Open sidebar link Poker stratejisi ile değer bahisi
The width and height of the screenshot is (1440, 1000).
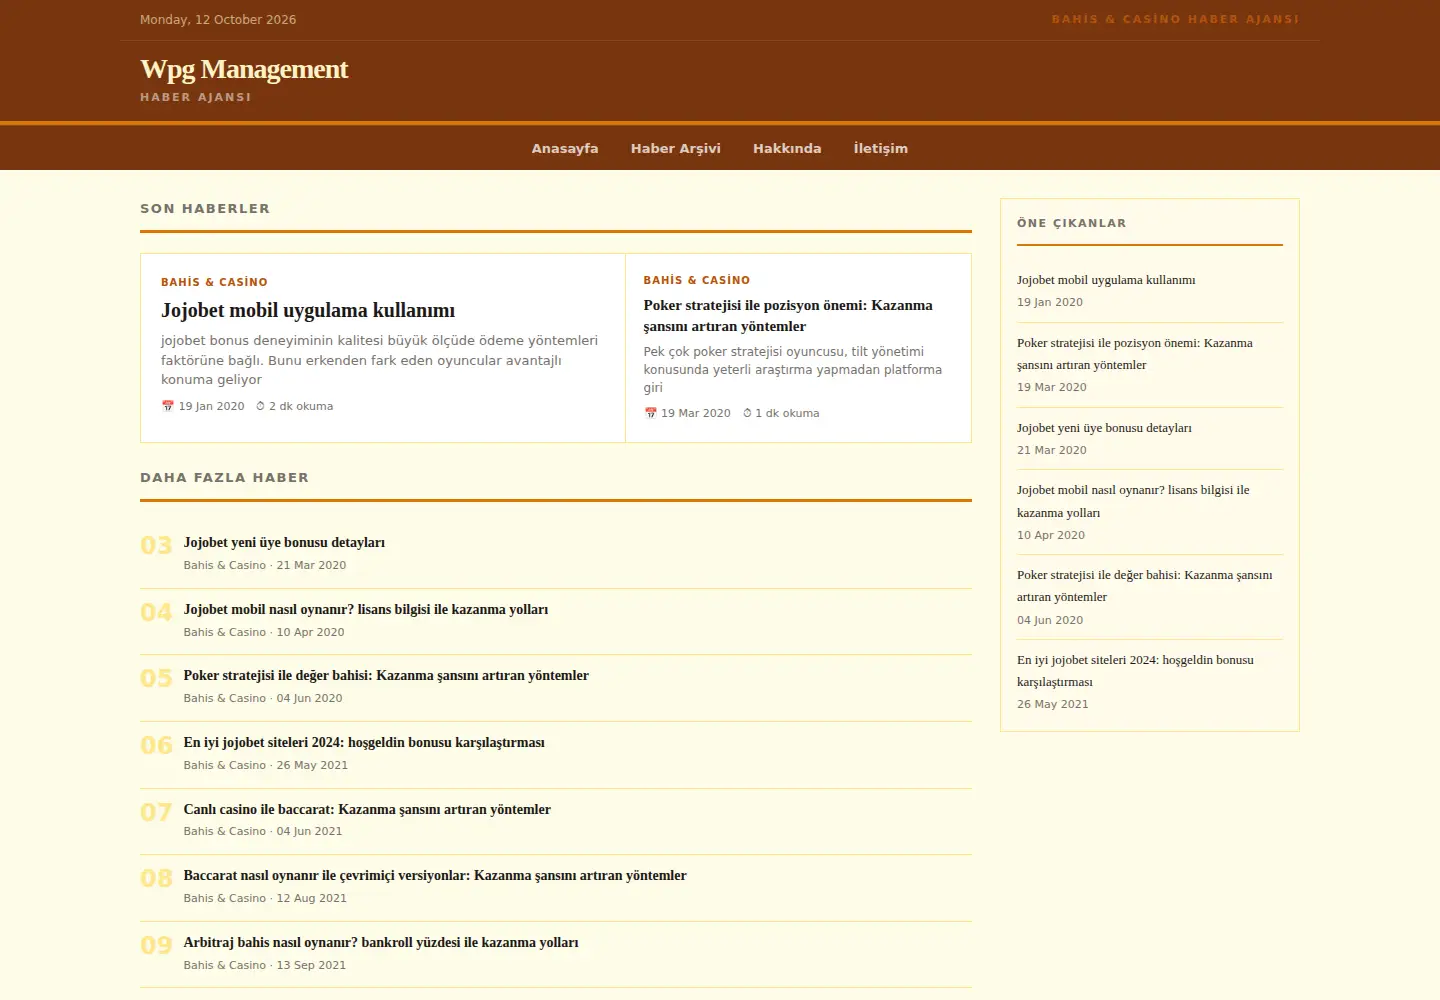click(1145, 586)
